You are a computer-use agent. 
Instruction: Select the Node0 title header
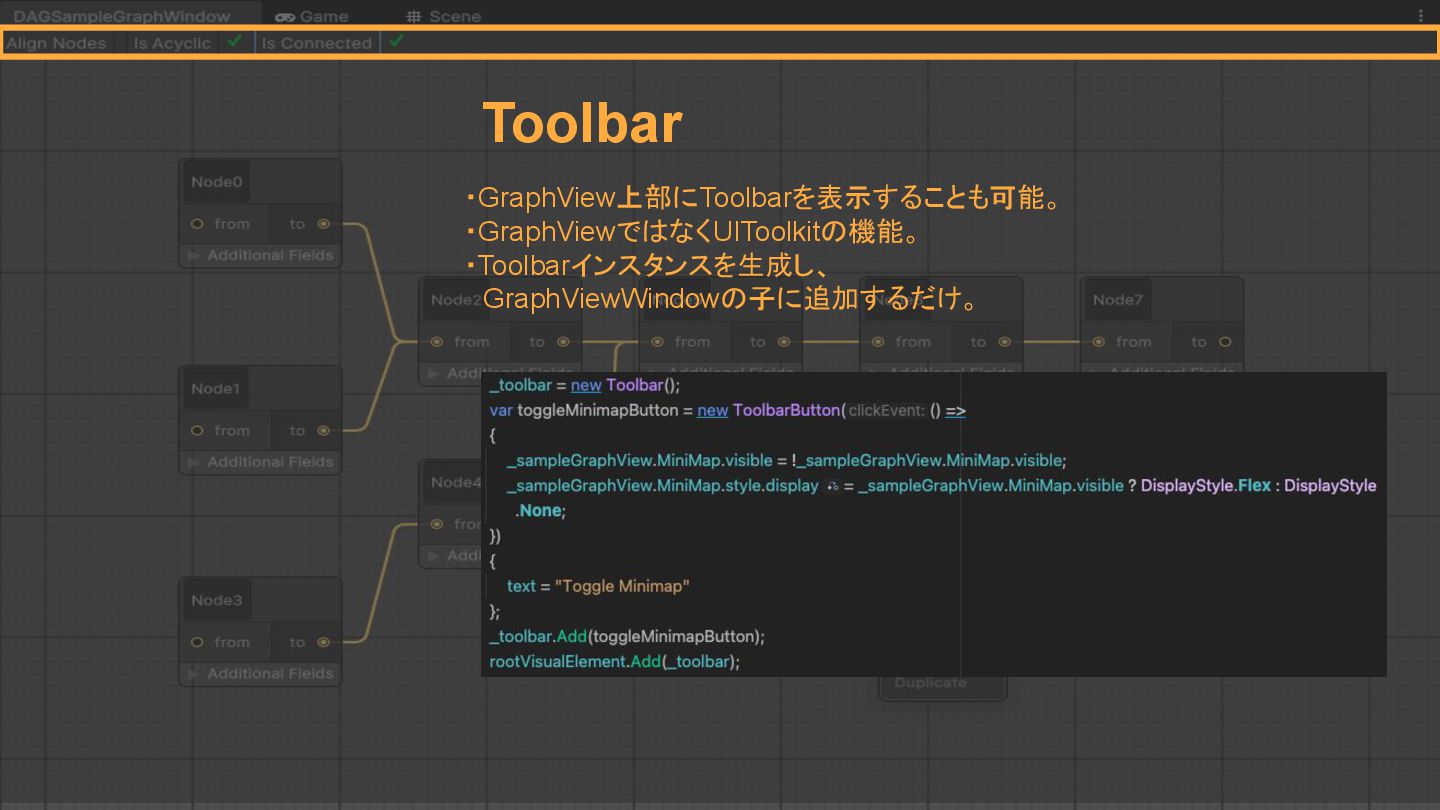[x=217, y=182]
